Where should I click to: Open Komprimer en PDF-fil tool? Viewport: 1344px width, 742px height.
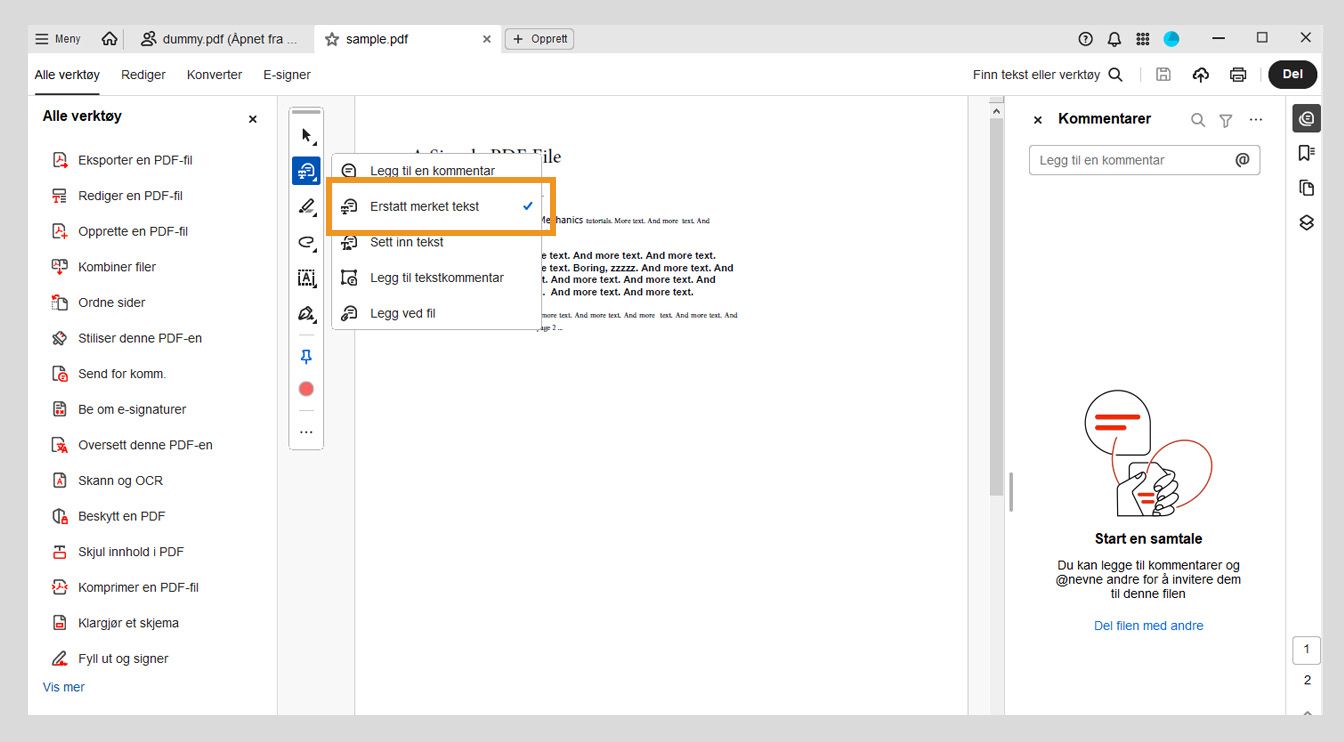coord(138,587)
